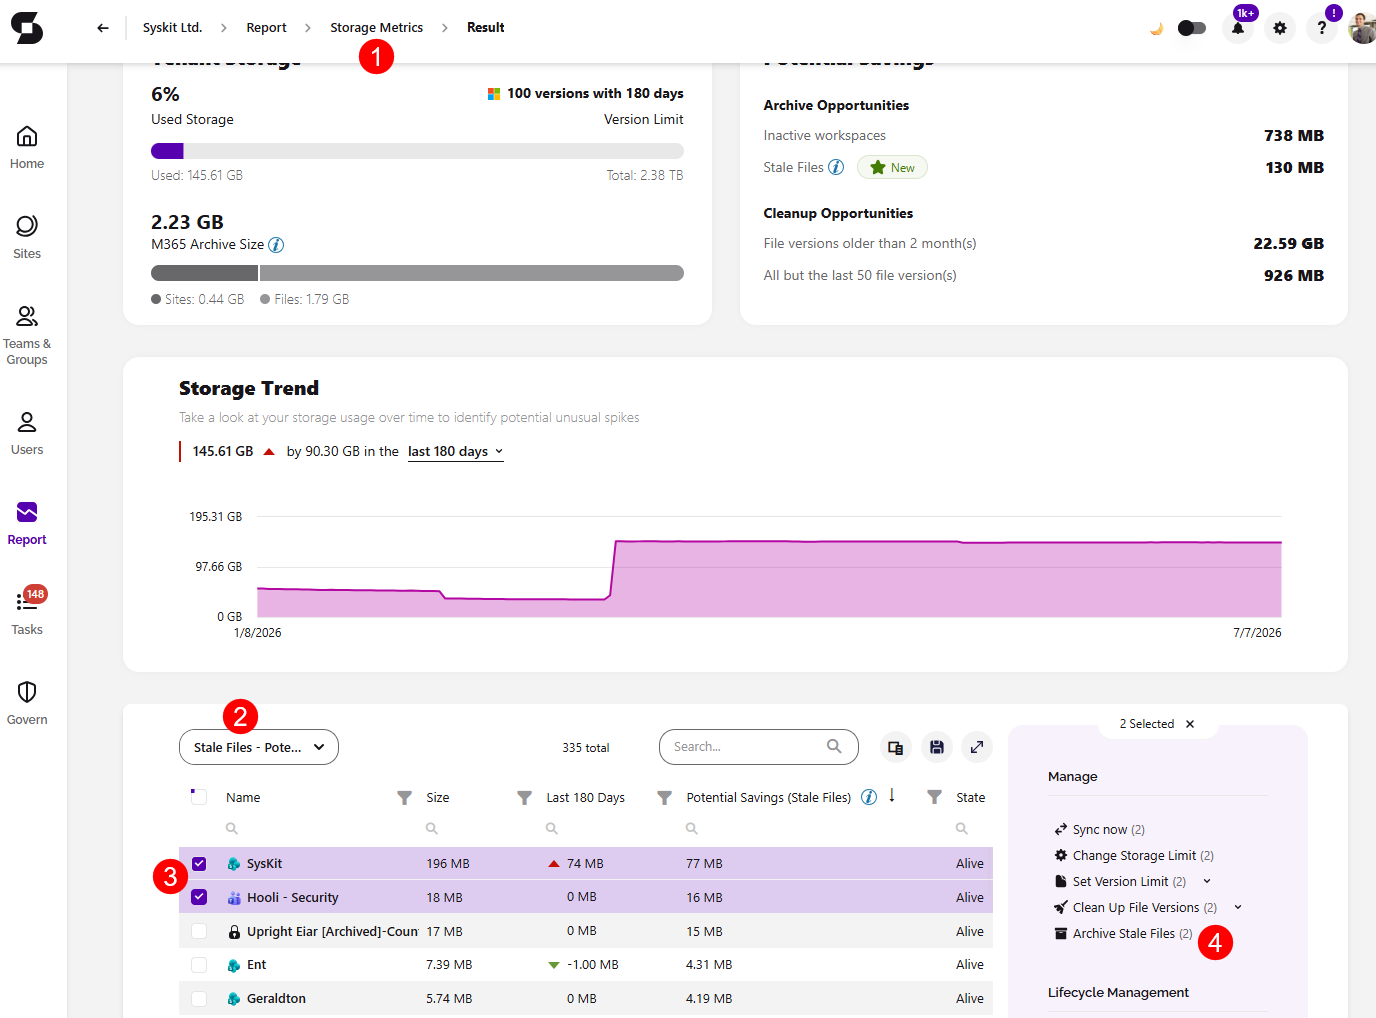The image size is (1376, 1018).
Task: Open Teams & Groups sidebar icon
Action: pyautogui.click(x=27, y=316)
